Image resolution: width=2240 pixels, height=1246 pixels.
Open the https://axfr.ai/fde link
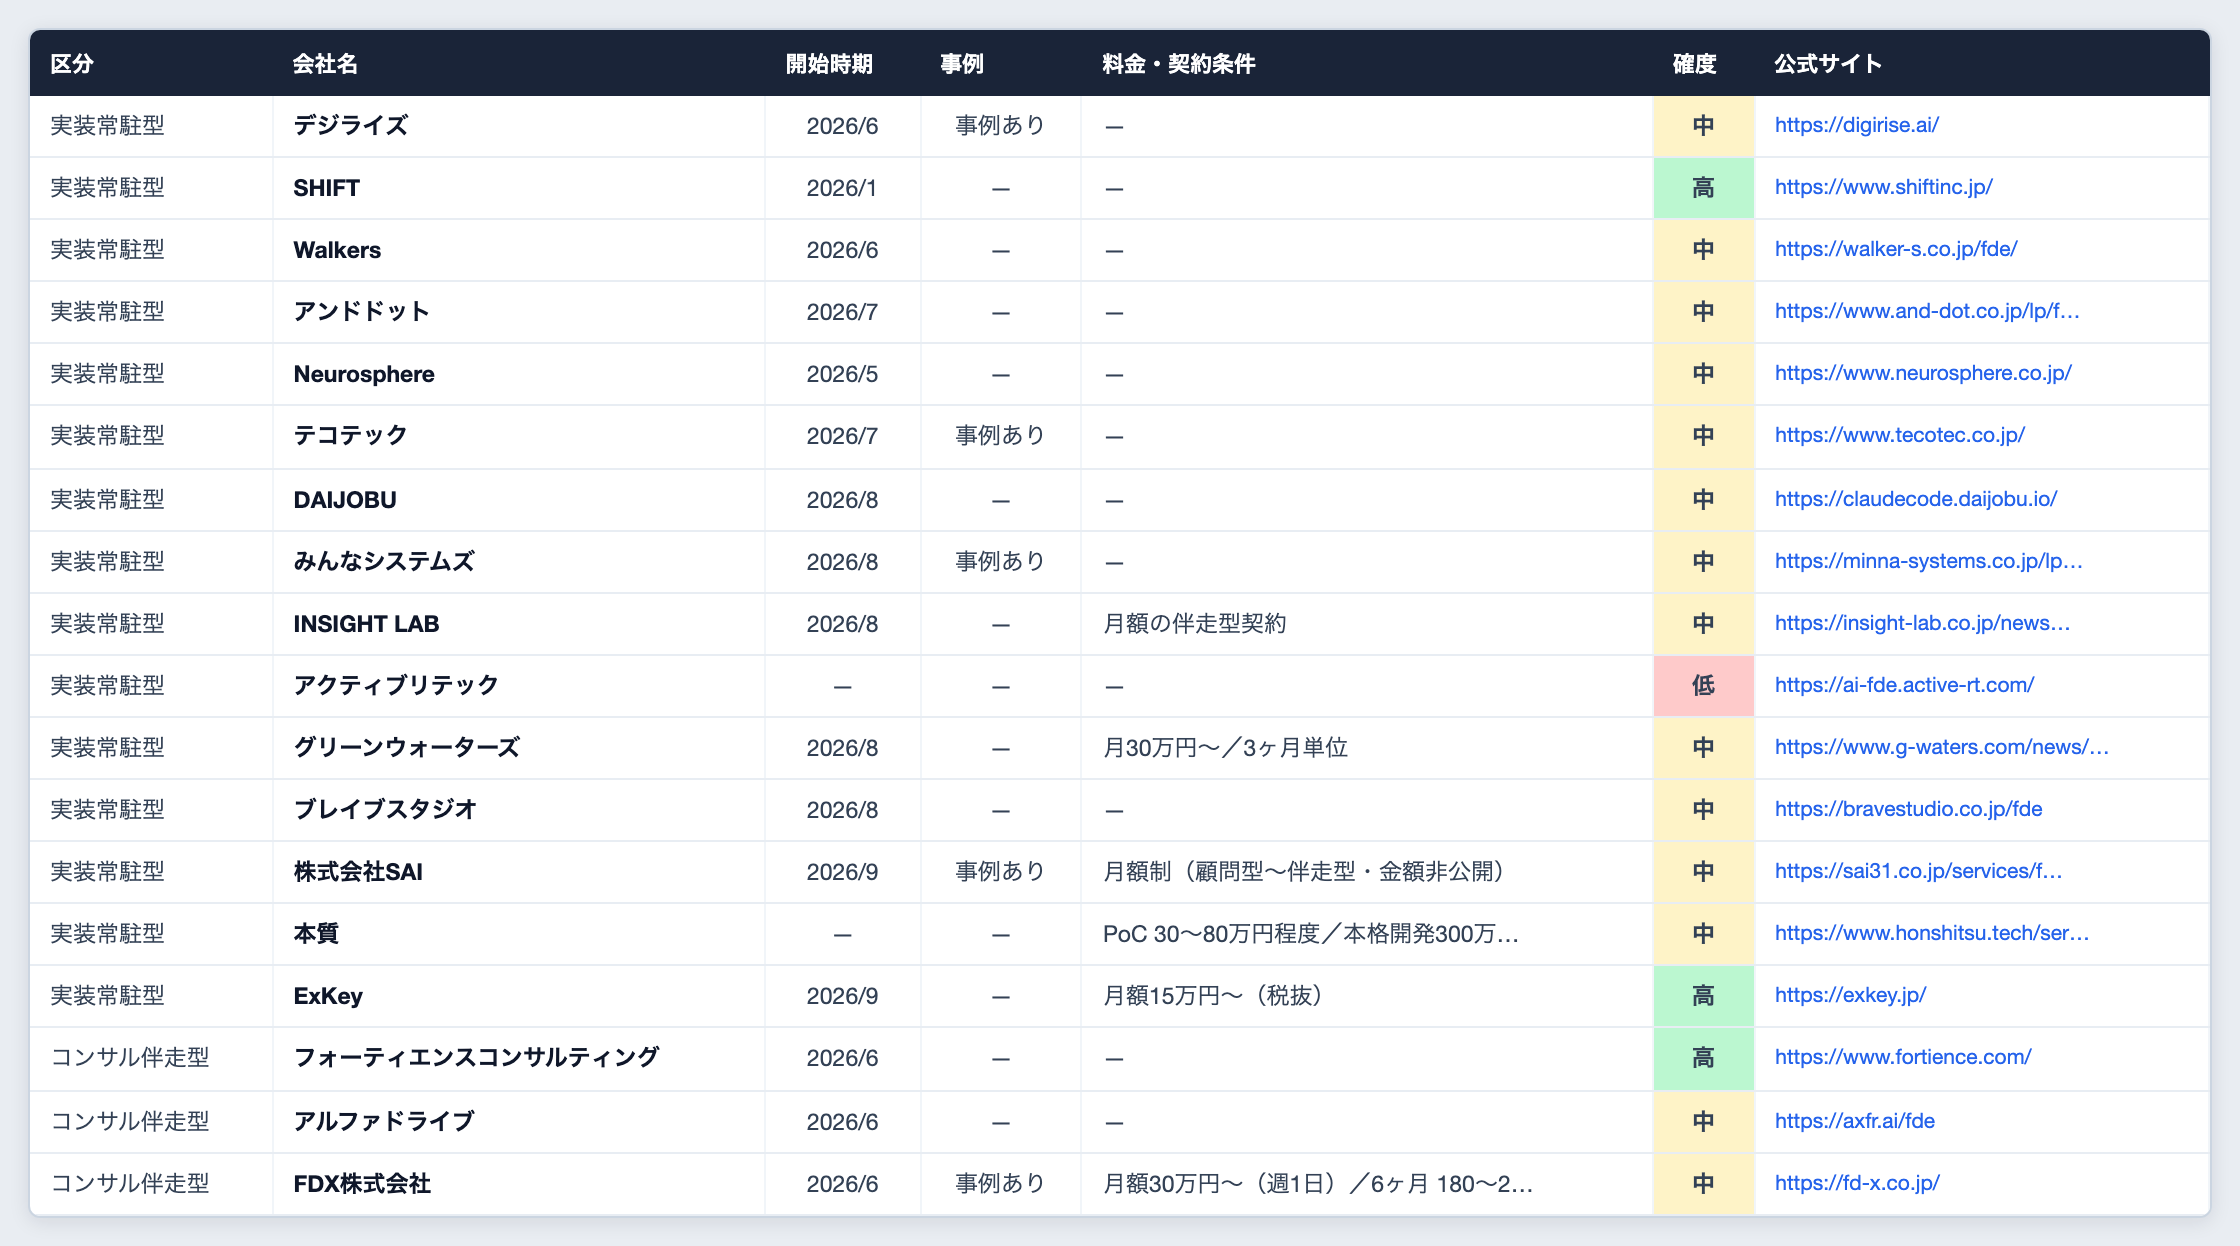click(x=1855, y=1121)
